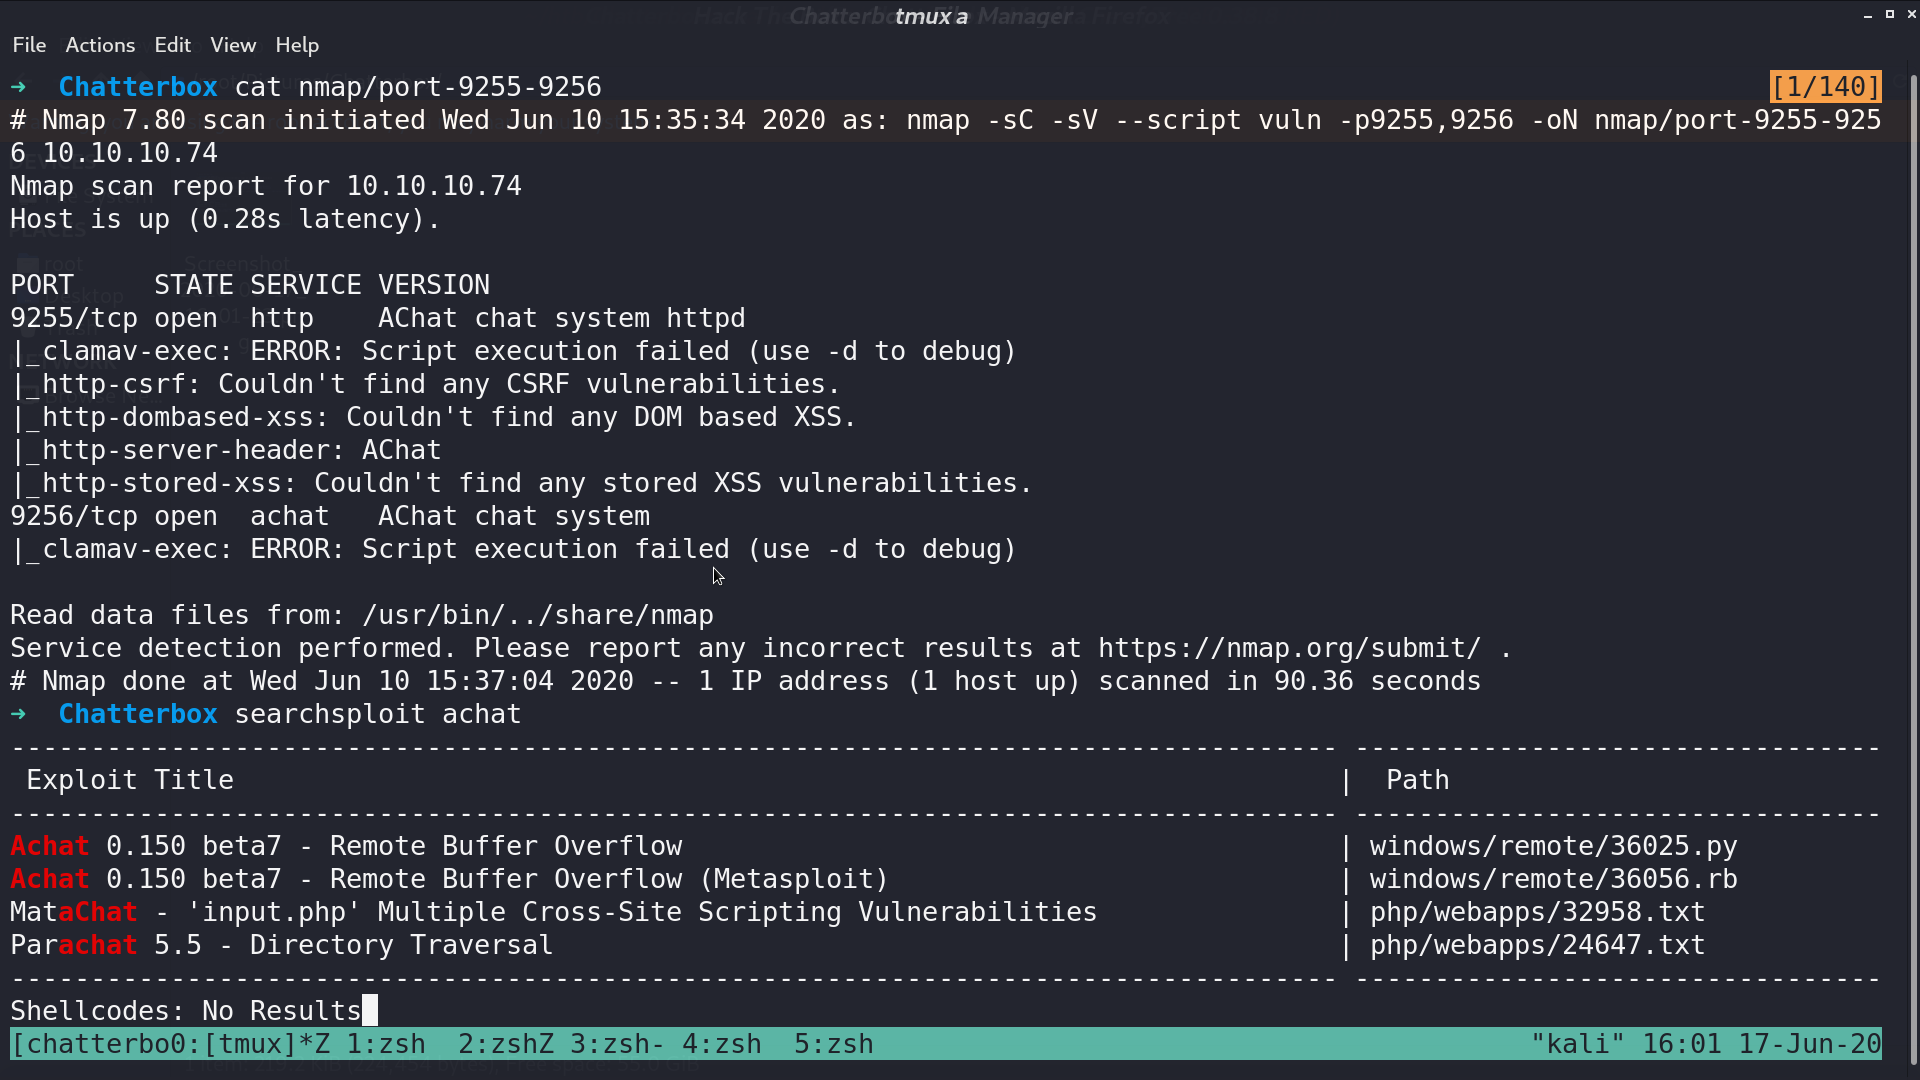The height and width of the screenshot is (1080, 1920).
Task: Click the https://nmap.org/submit/ URL
Action: pos(1290,648)
